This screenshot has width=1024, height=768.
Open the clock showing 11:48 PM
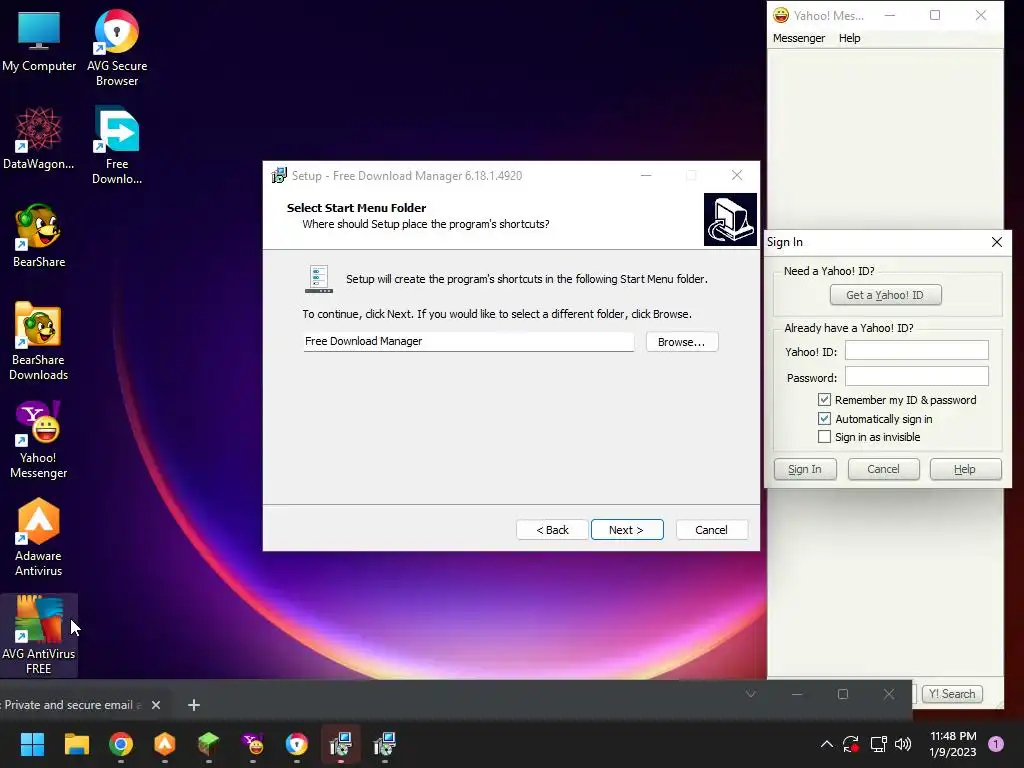tap(953, 736)
